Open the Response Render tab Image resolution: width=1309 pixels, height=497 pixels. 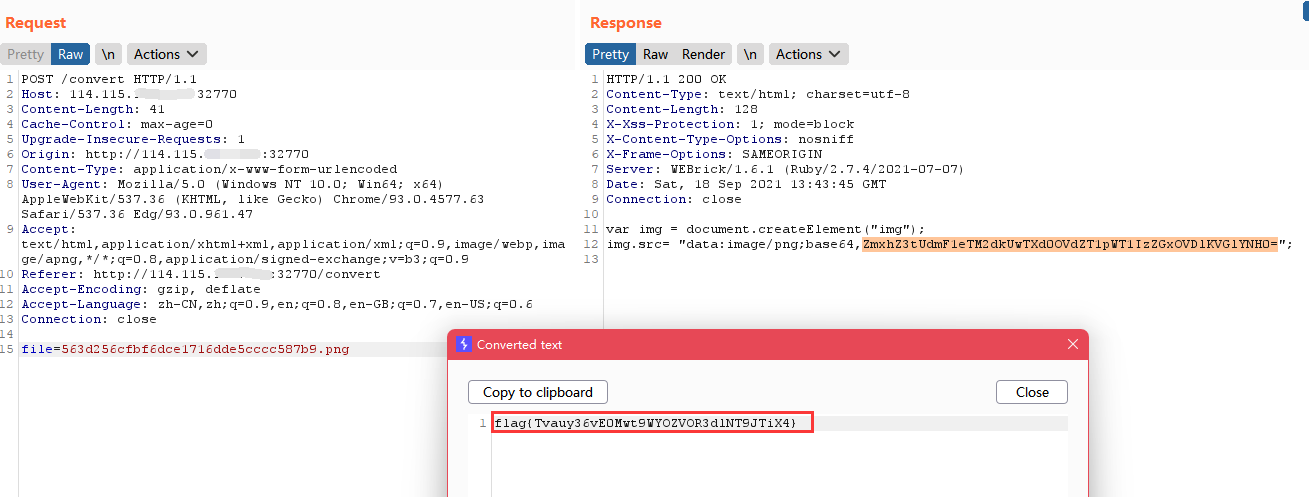click(x=703, y=54)
